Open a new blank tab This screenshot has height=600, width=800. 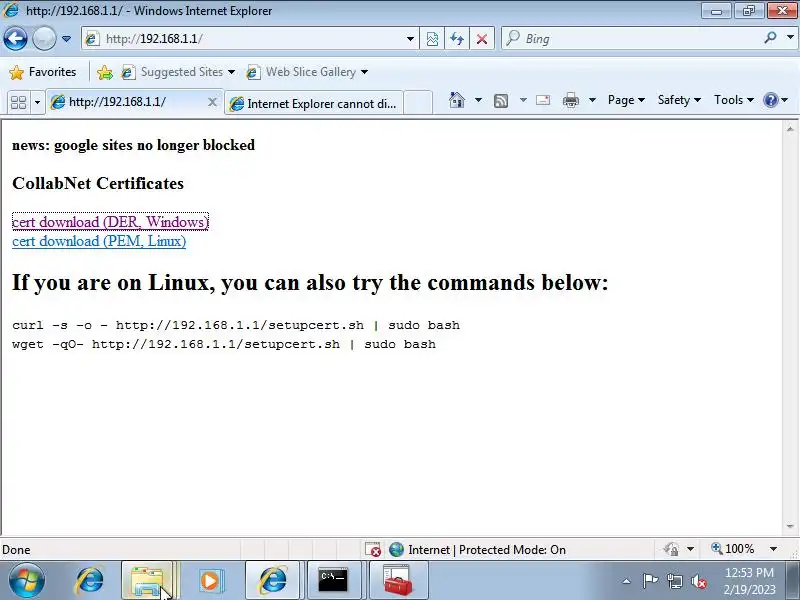(418, 103)
